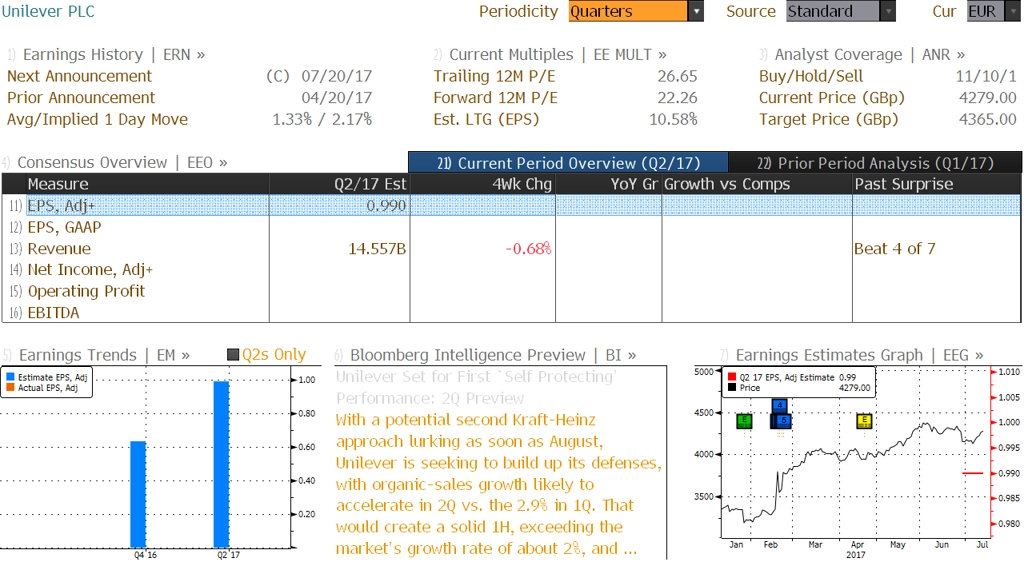Open the Source Standard dropdown arrow

point(888,11)
